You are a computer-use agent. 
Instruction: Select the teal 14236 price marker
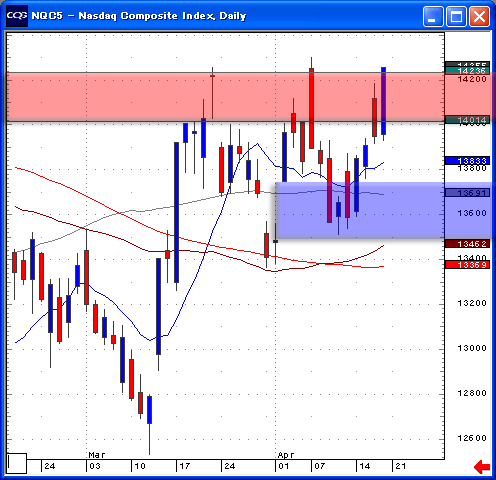467,71
